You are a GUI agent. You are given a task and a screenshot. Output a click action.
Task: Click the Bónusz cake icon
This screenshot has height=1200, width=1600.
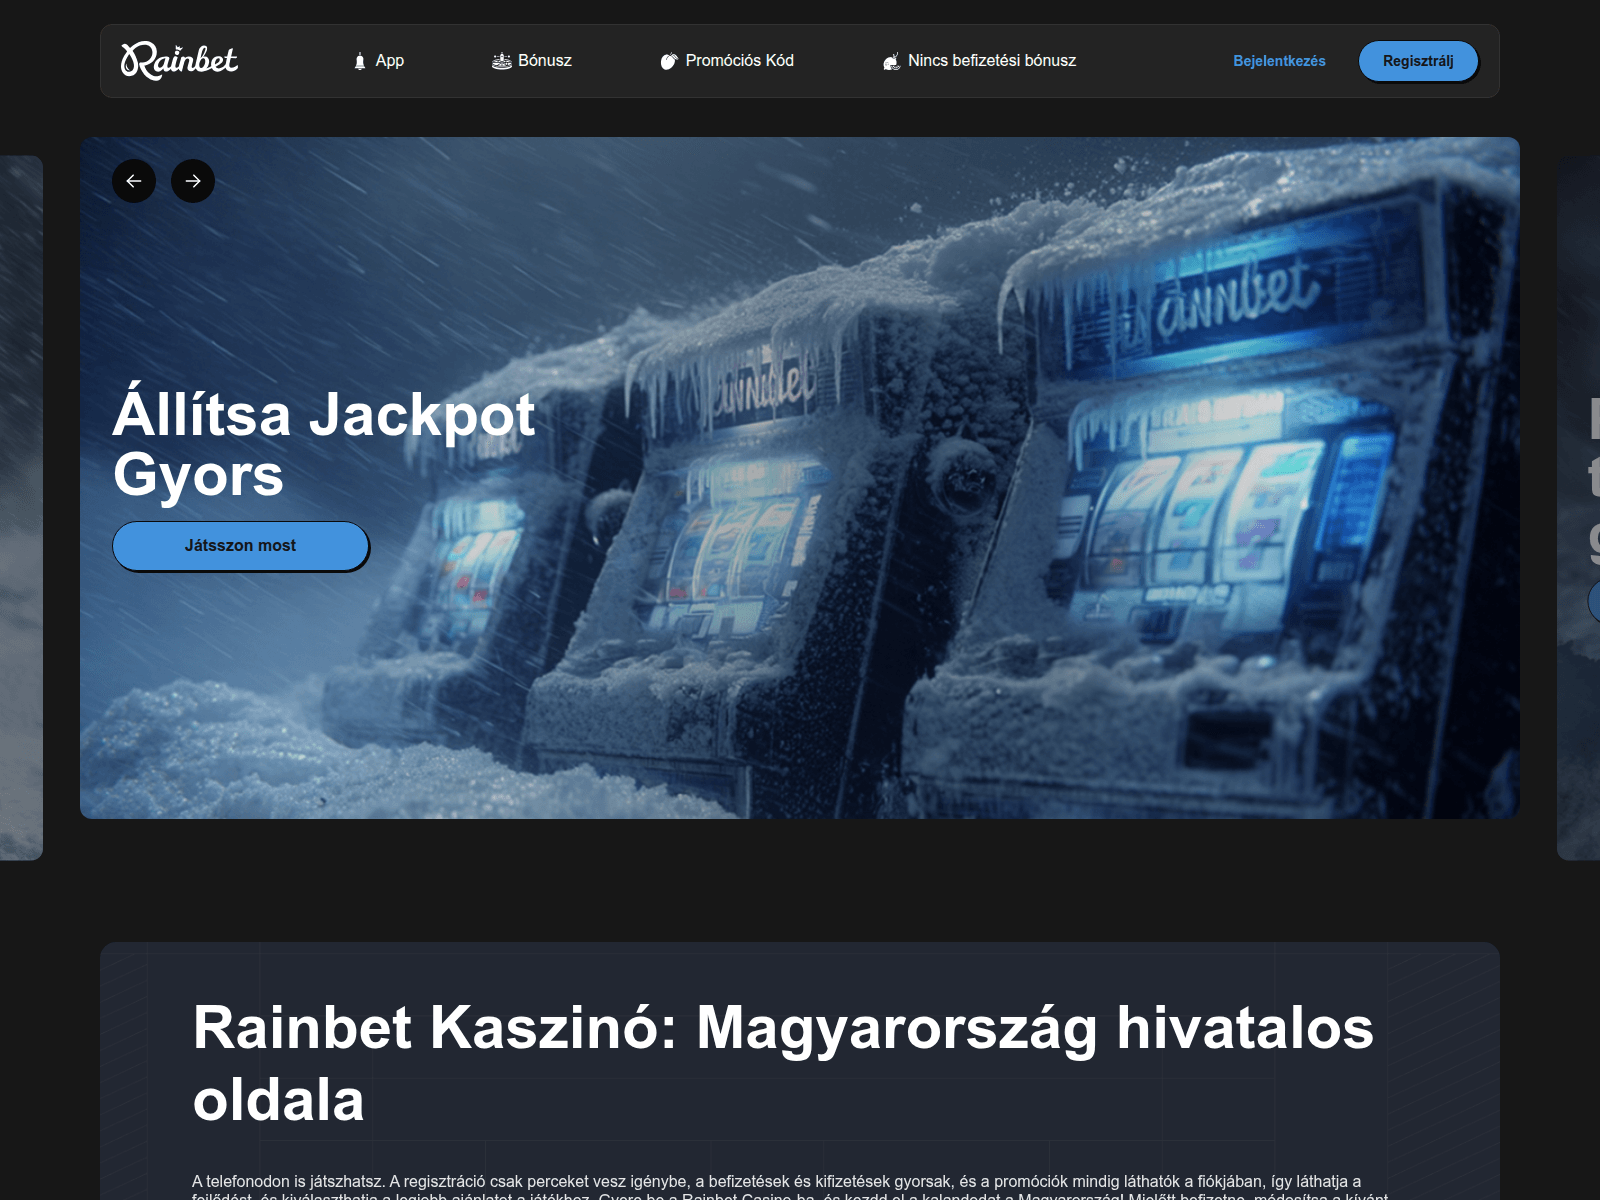[x=502, y=61]
